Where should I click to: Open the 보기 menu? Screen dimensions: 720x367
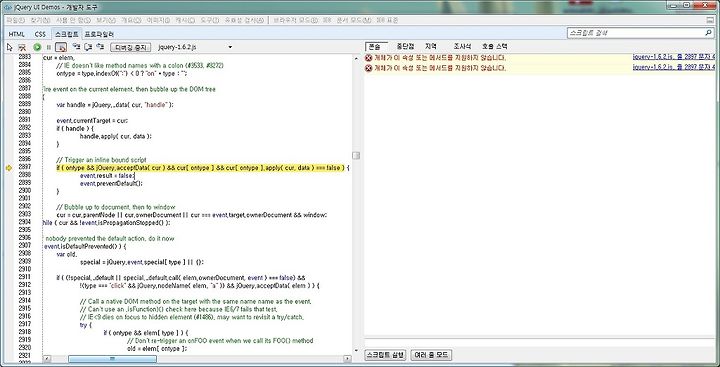point(106,20)
